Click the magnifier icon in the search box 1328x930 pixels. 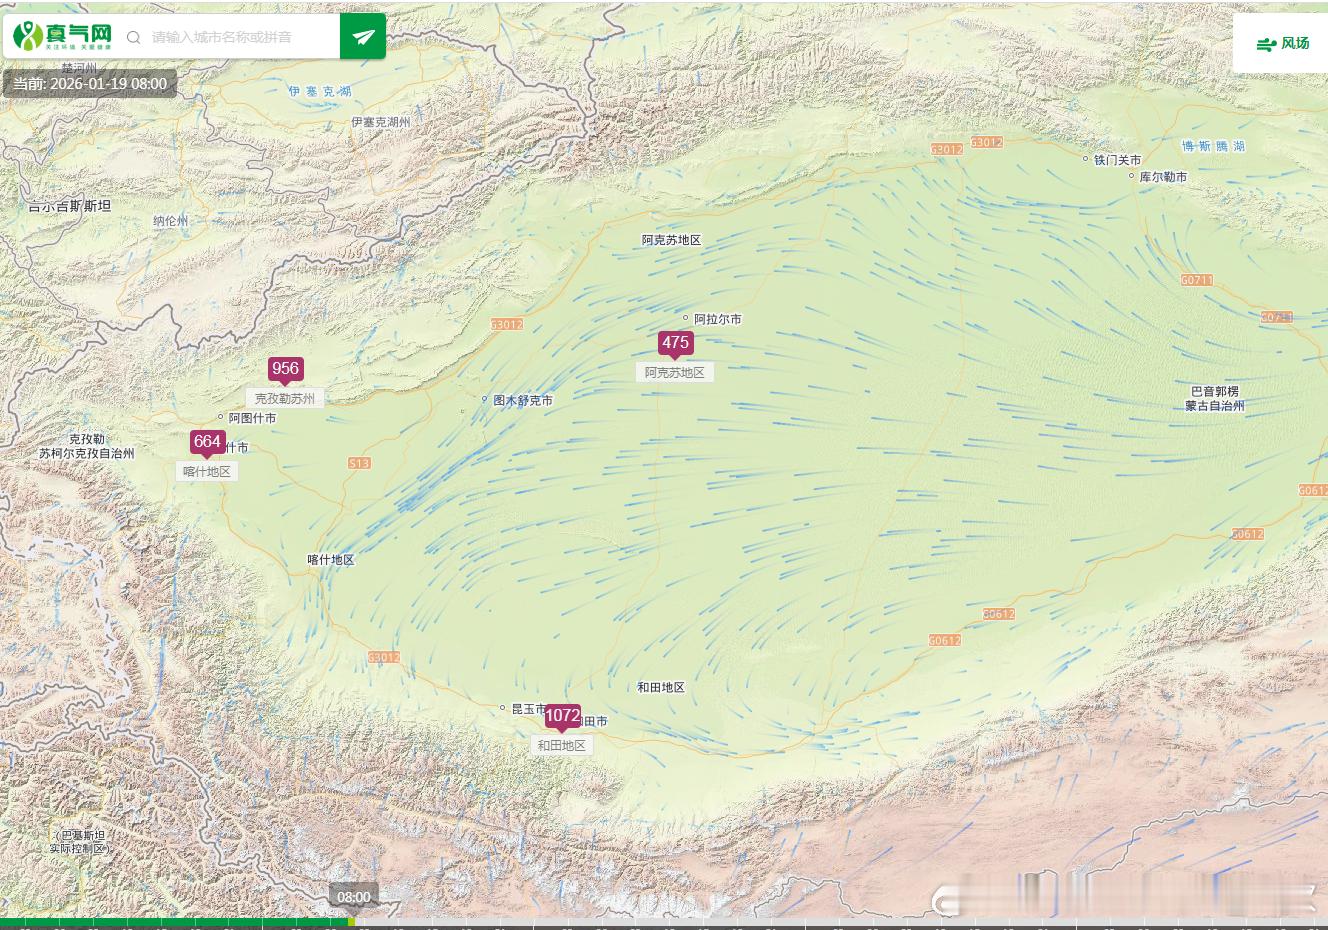click(133, 37)
